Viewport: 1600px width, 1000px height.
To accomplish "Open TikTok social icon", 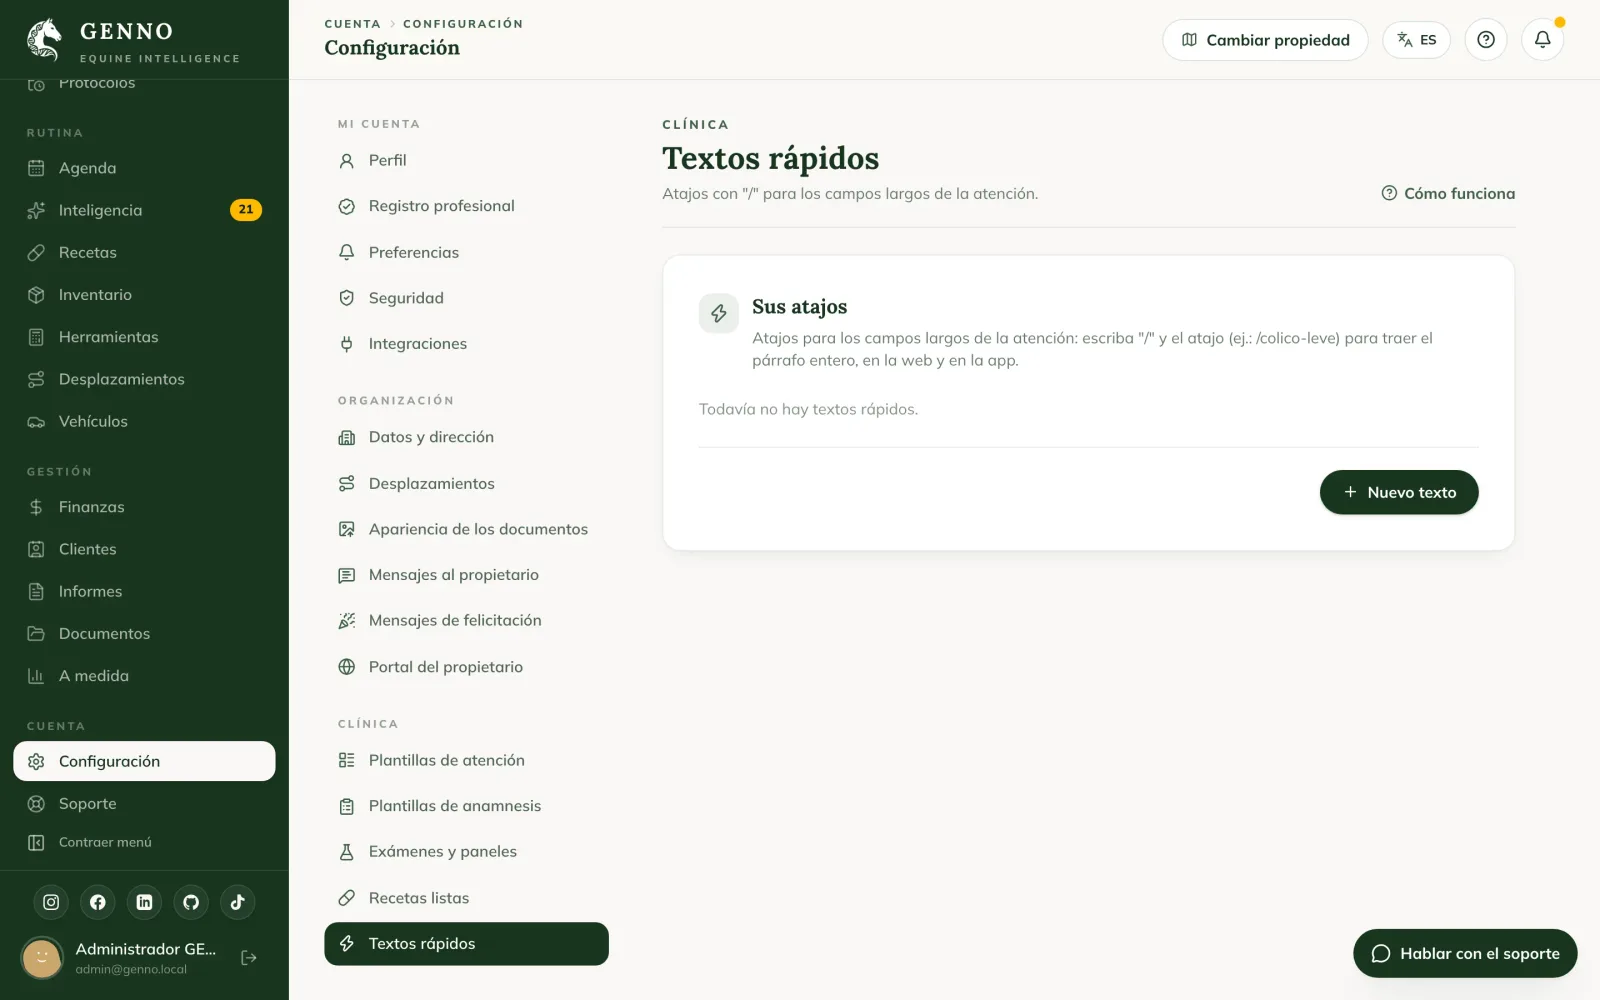I will [x=238, y=902].
